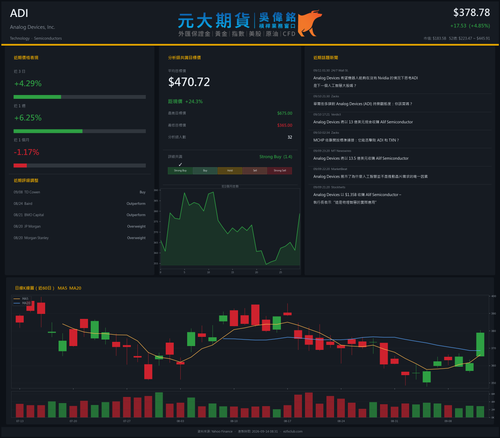Select the BMO Capital Outperform rating row
The image size is (500, 438).
tap(80, 215)
